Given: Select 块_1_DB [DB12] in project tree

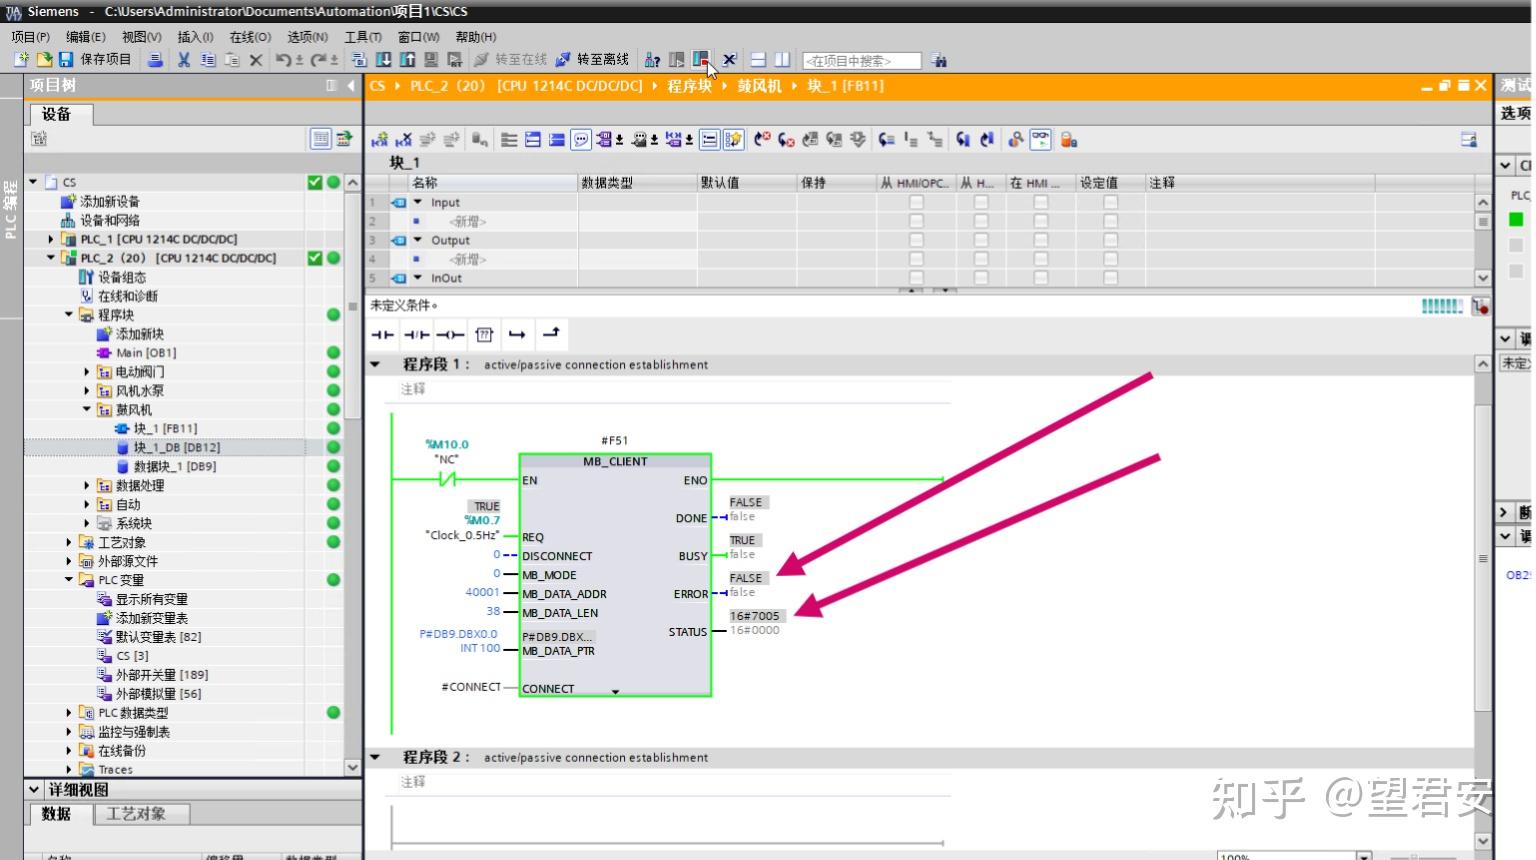Looking at the screenshot, I should [177, 448].
